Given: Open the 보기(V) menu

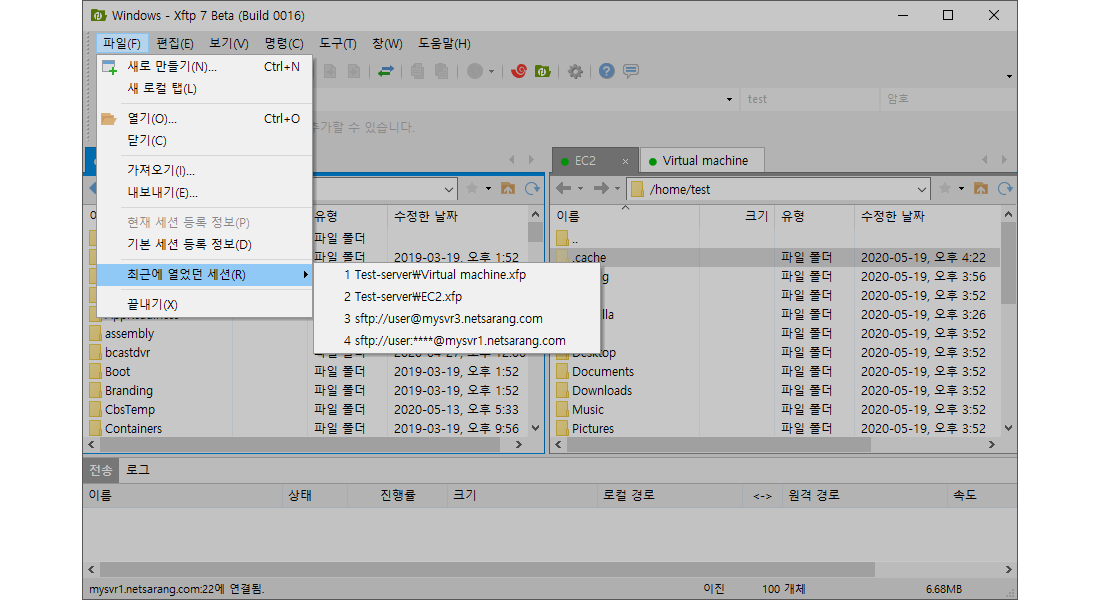Looking at the screenshot, I should click(x=229, y=44).
